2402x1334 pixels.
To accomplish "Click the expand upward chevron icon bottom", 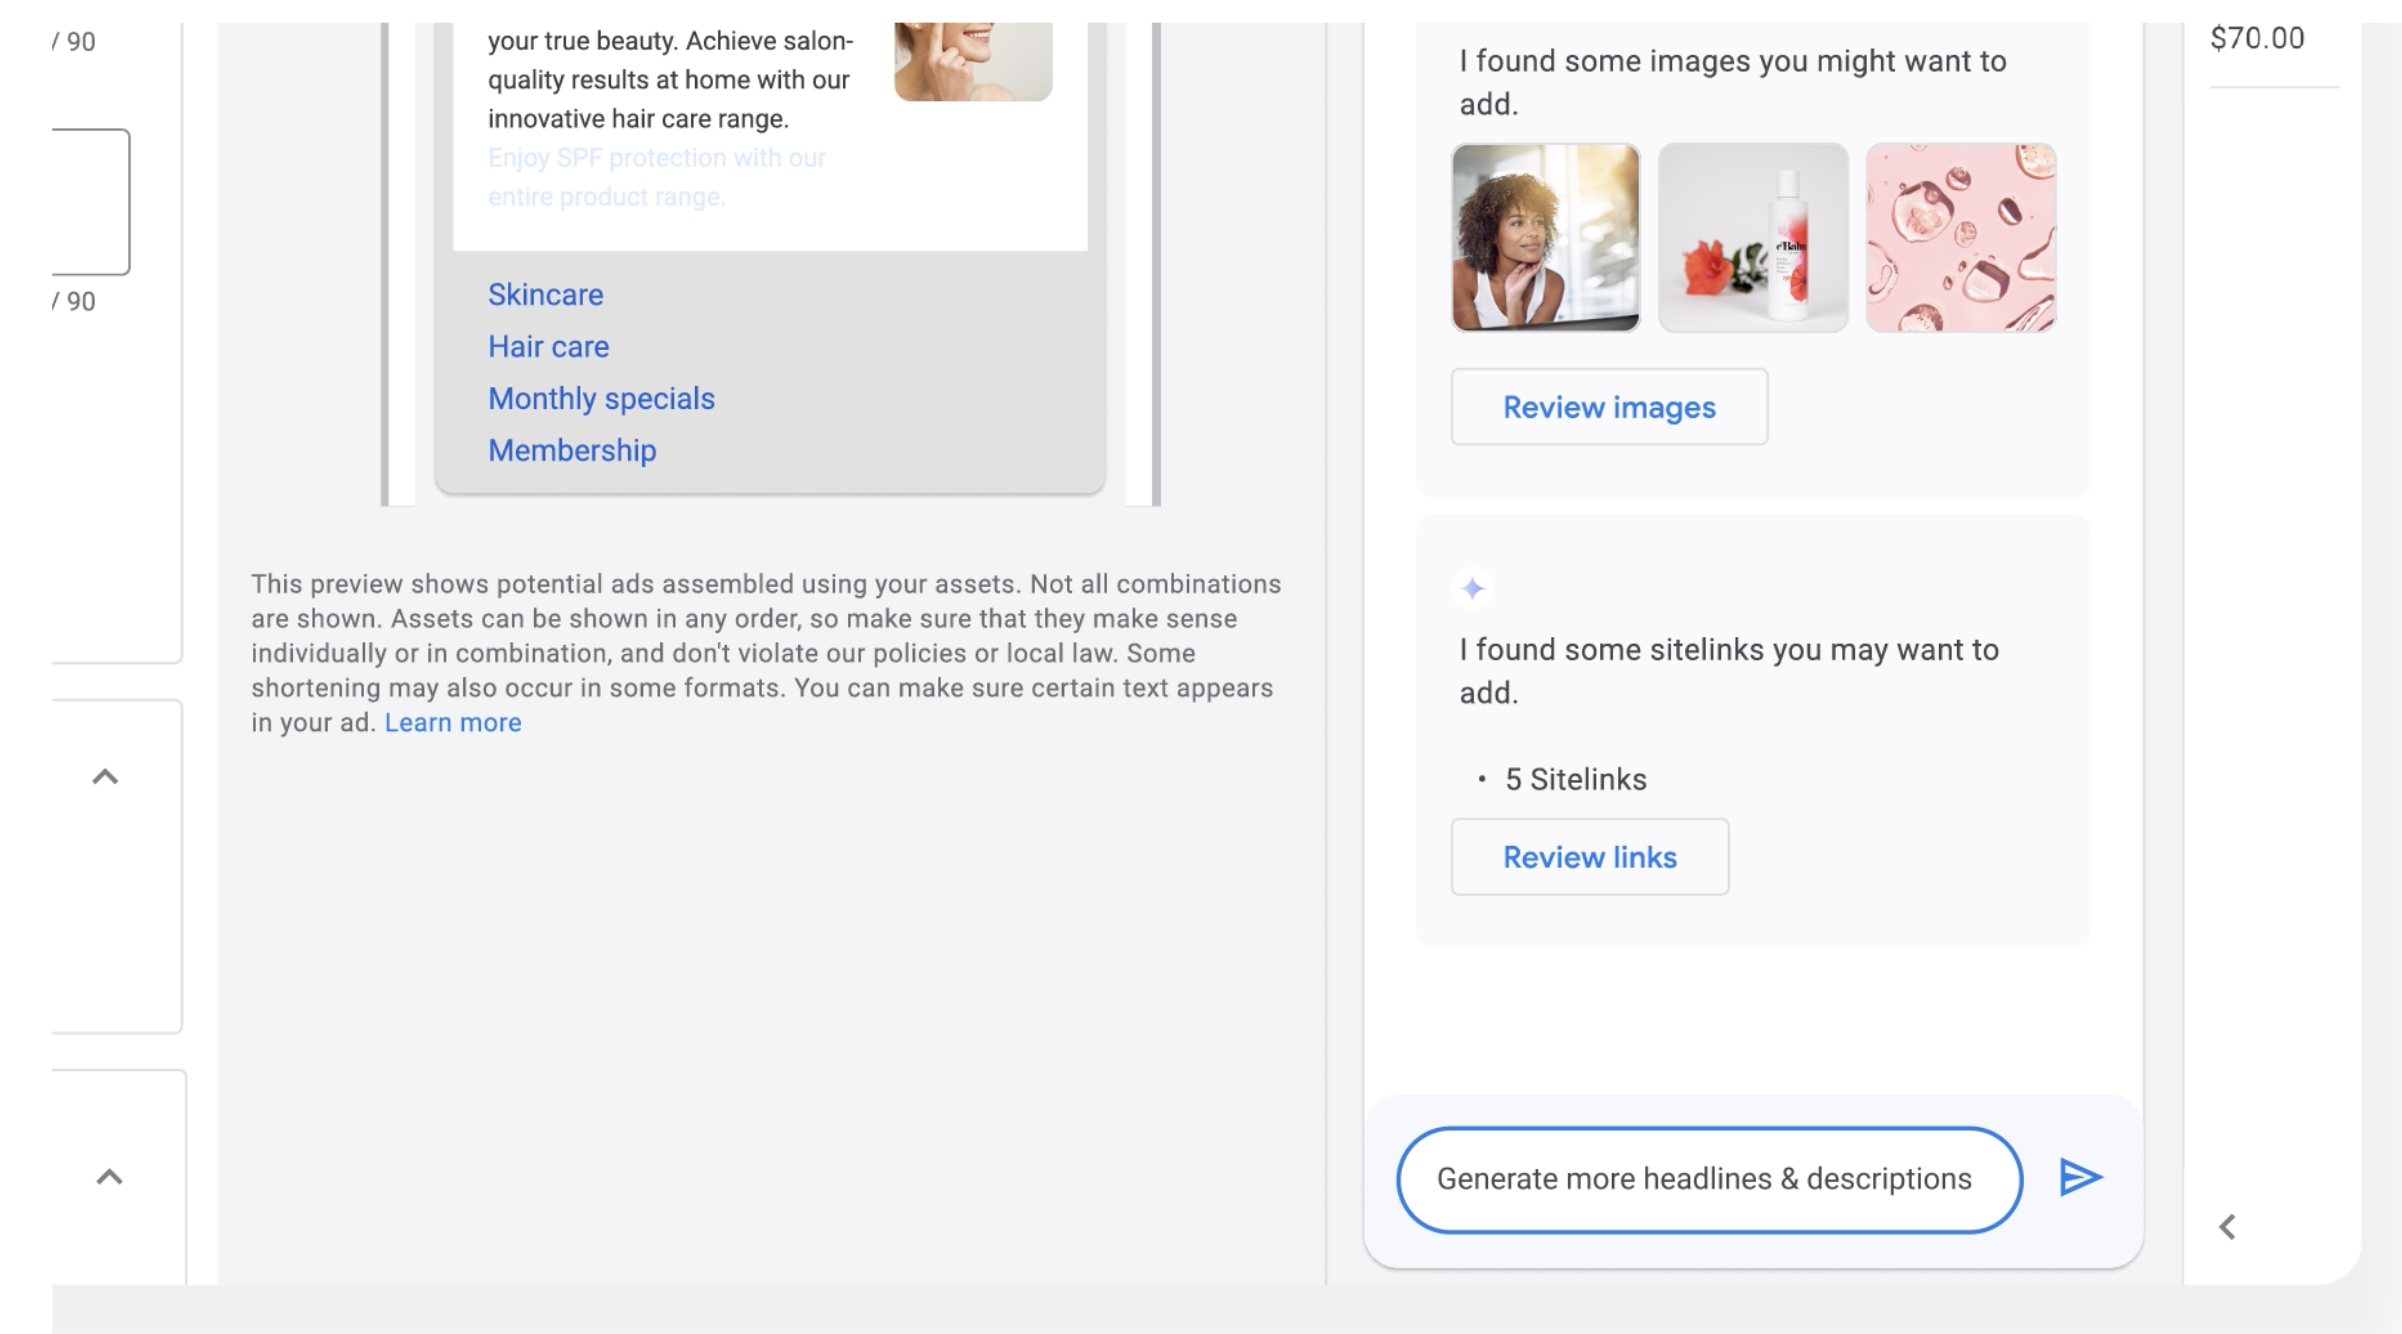I will 105,1175.
